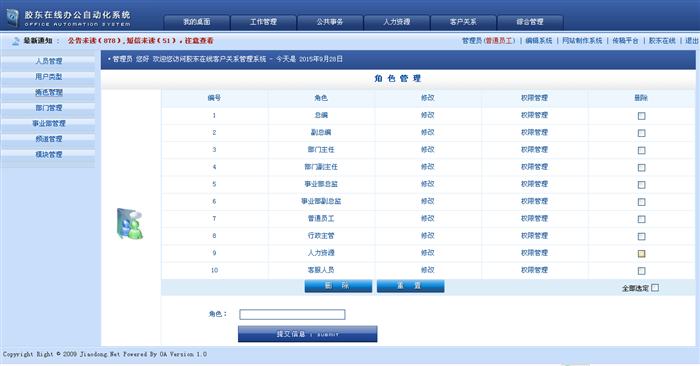Viewport: 700px width, 366px height.
Task: Tick the delete checkbox for 事业部总监
Action: (x=642, y=185)
